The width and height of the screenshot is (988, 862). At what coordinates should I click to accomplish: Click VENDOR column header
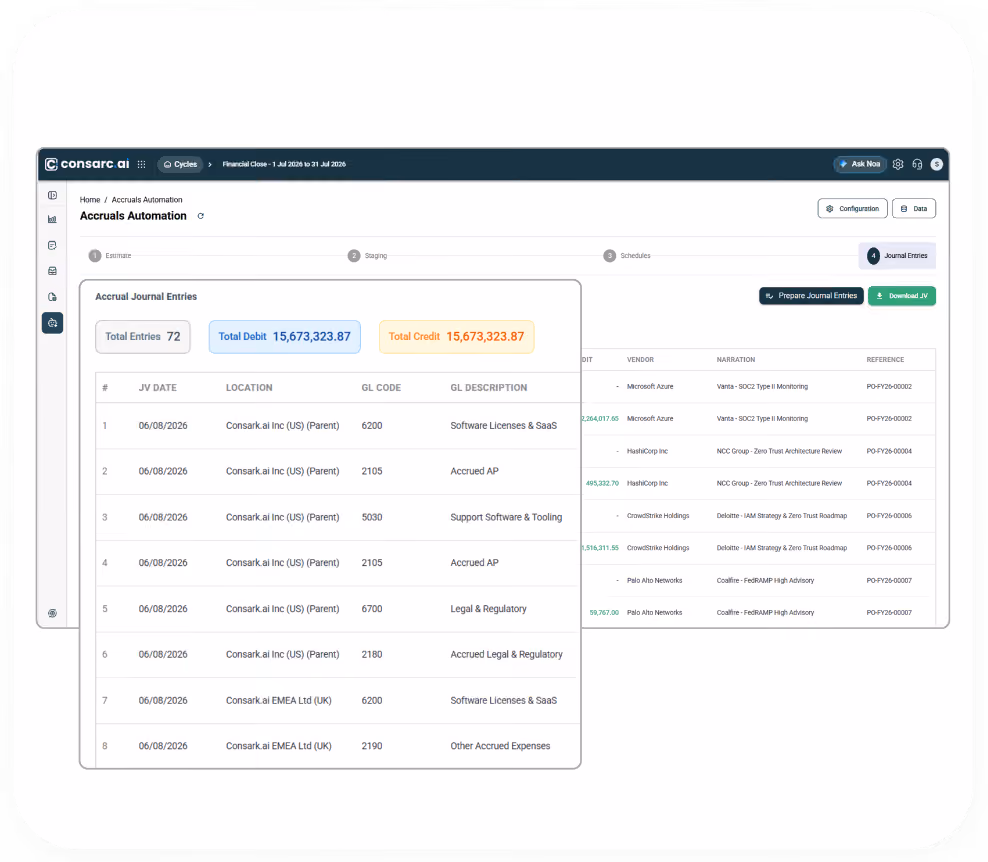tap(640, 360)
